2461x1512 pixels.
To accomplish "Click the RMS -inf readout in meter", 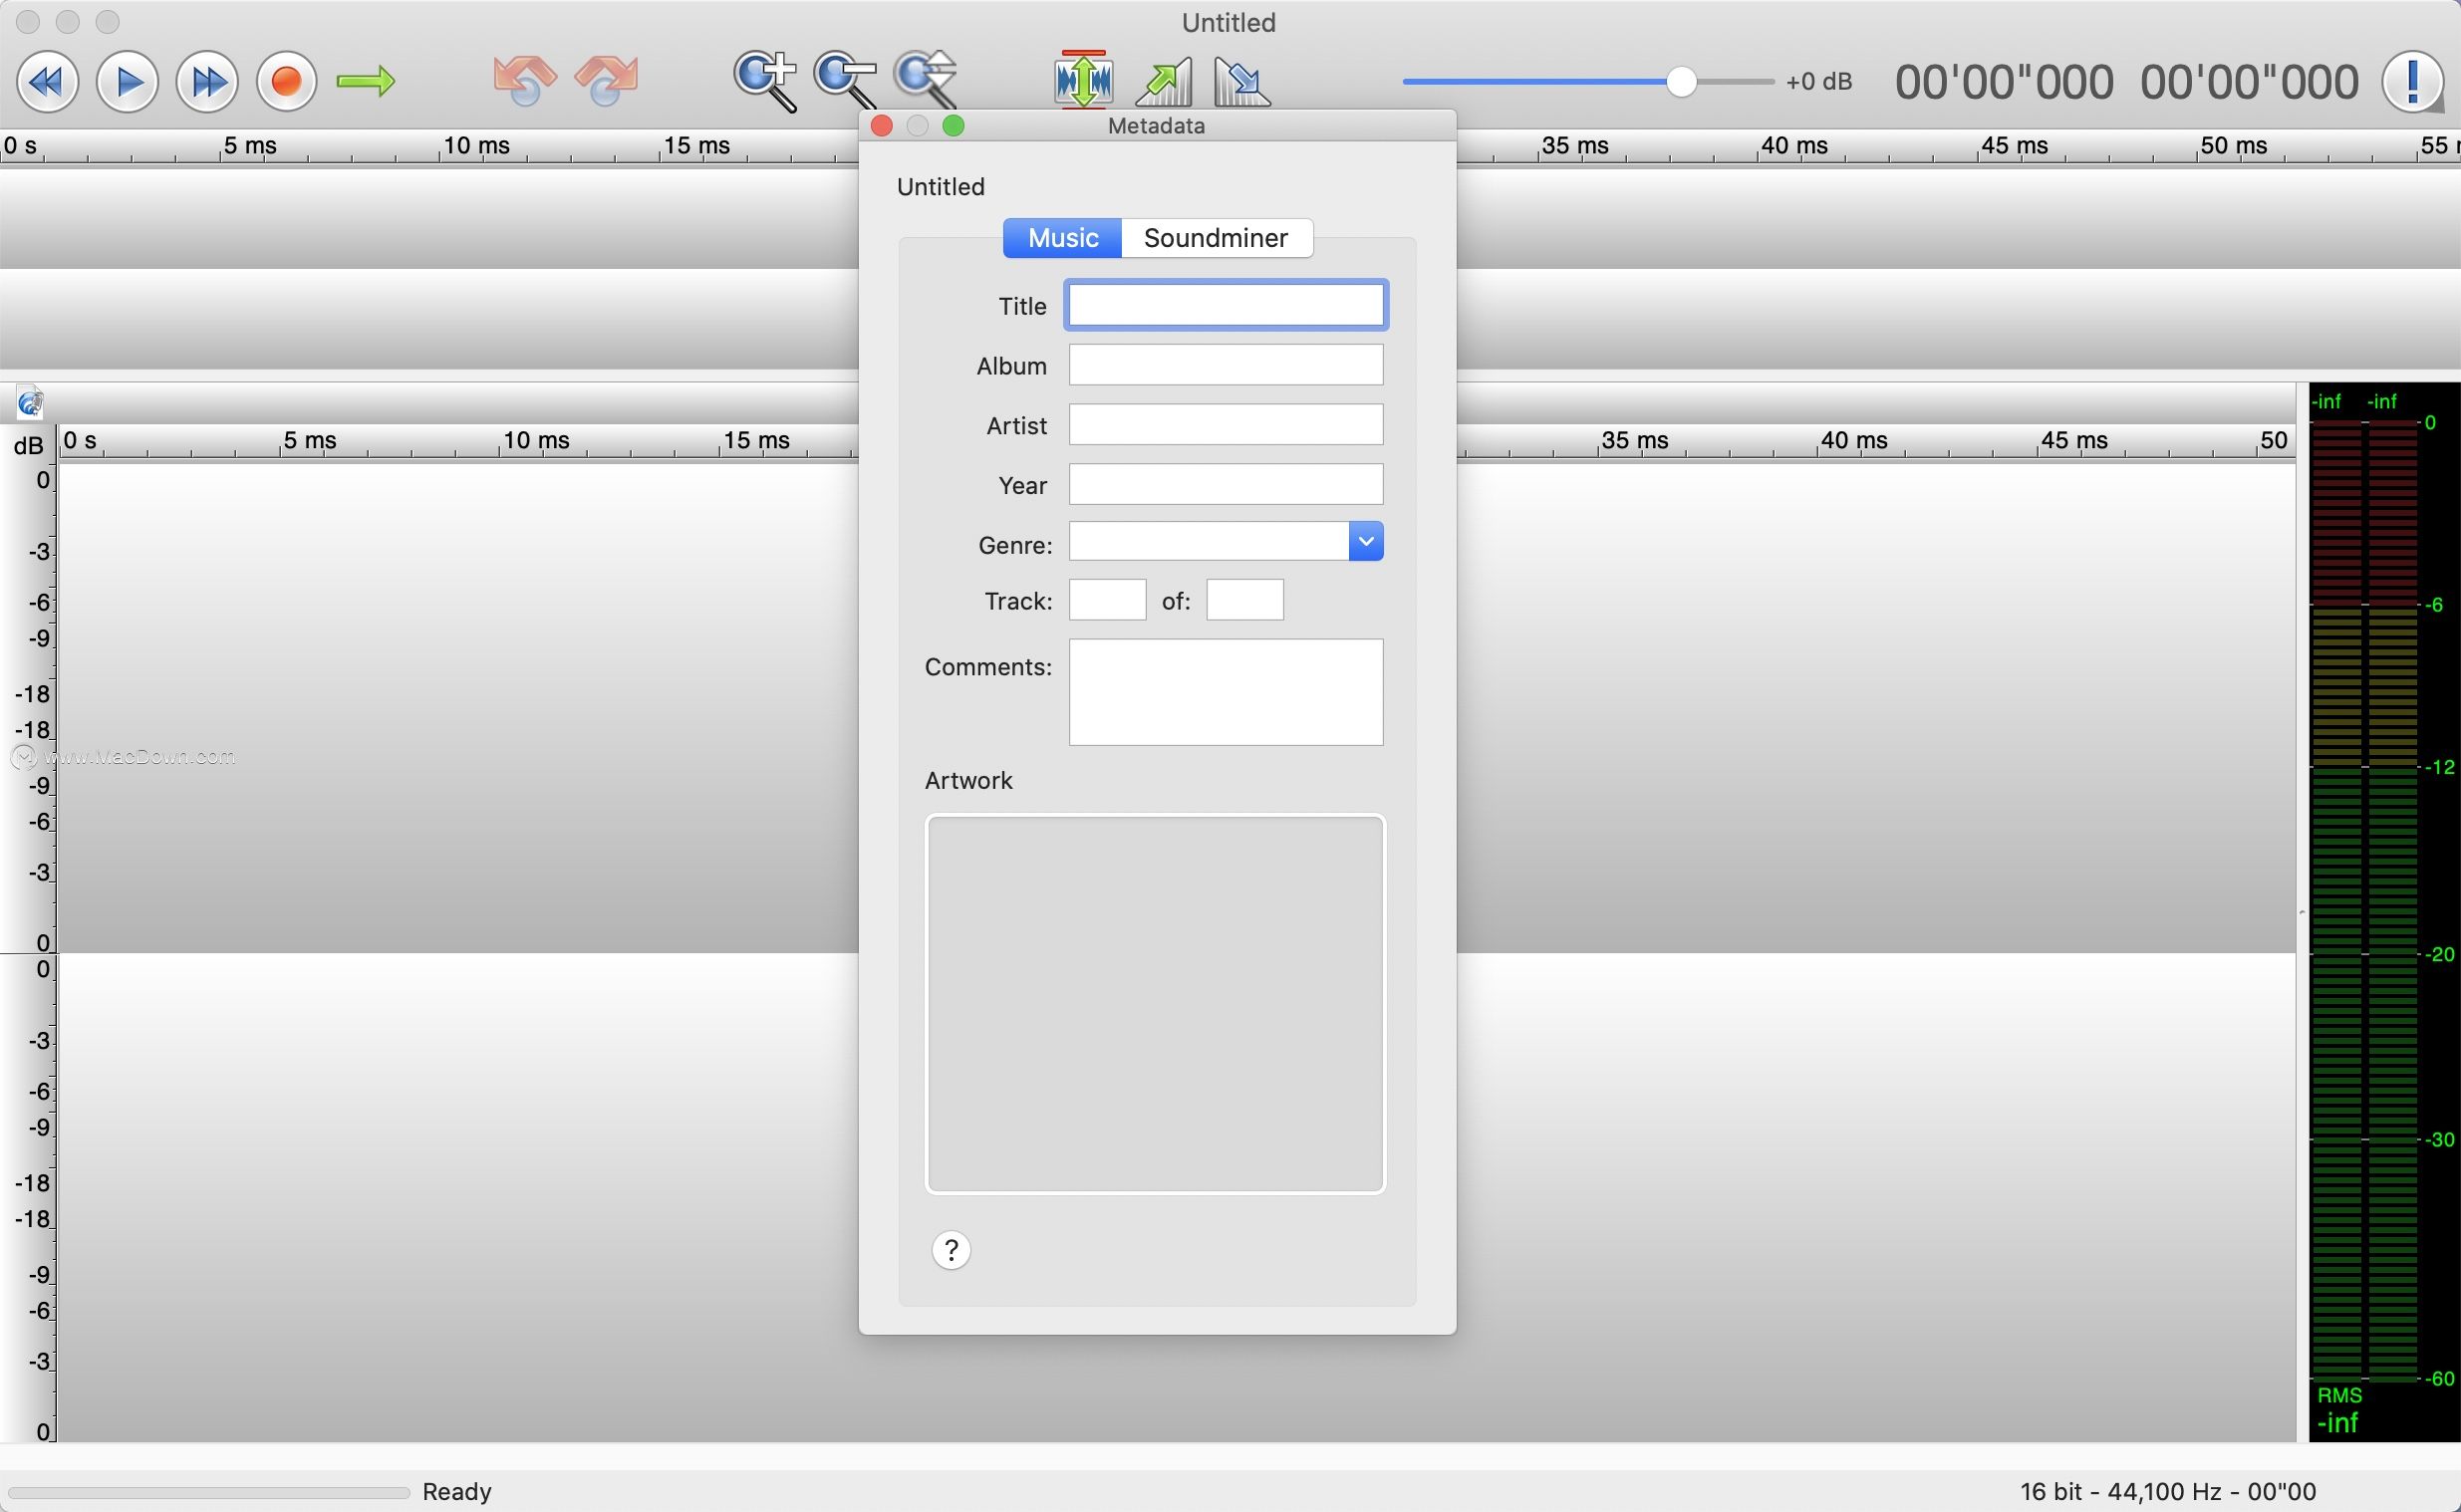I will click(2339, 1410).
